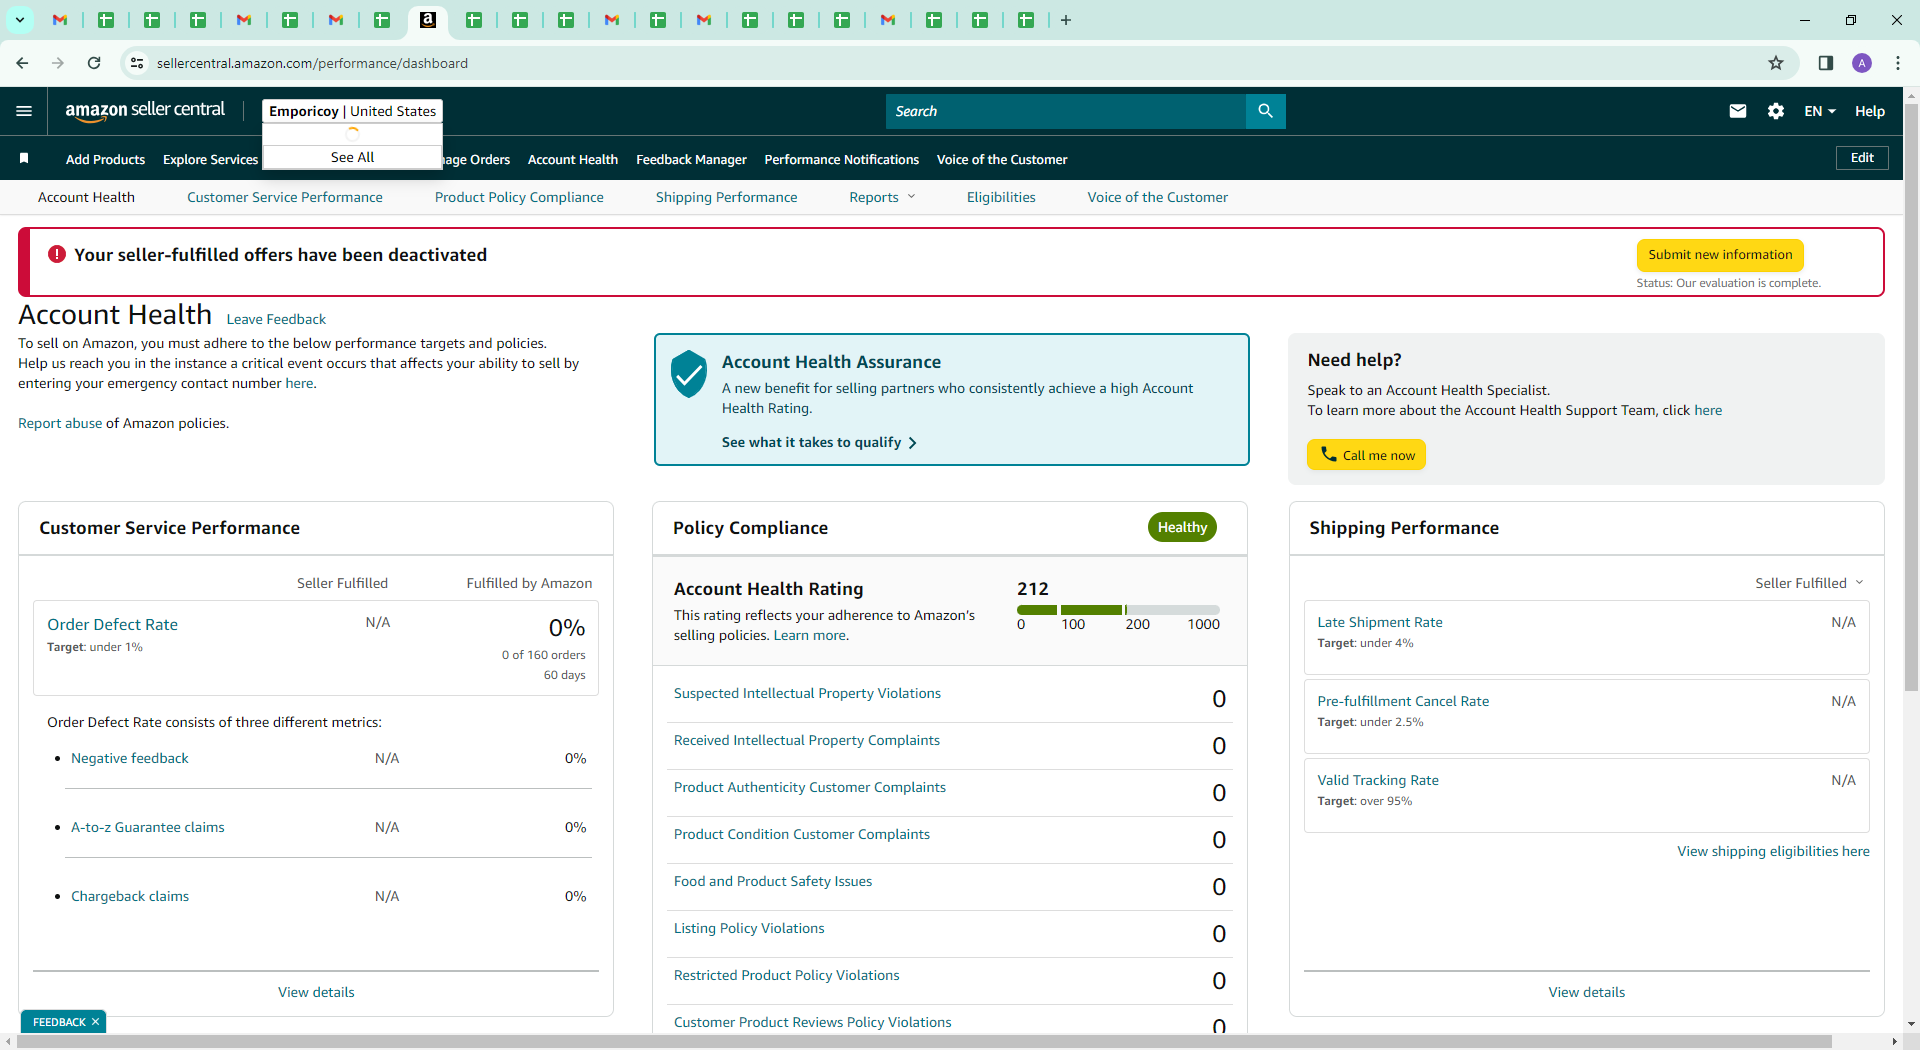Select the active Amazon browser tab

(x=428, y=20)
